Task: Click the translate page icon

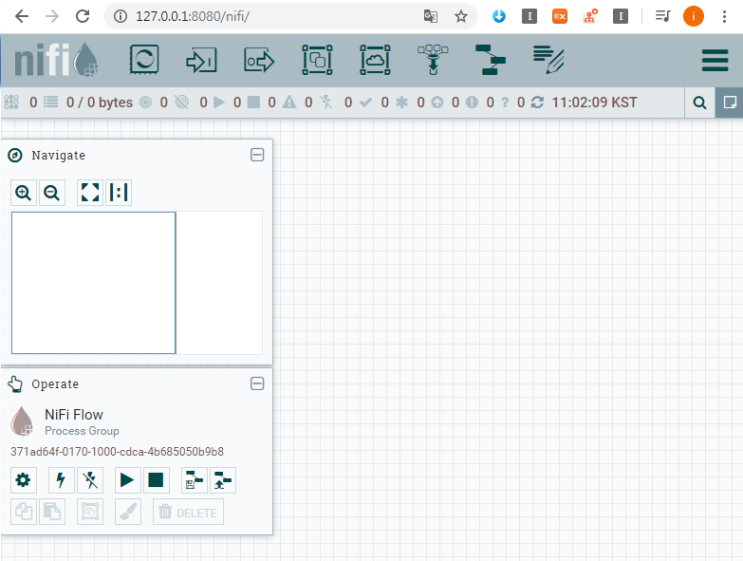Action: tap(430, 17)
